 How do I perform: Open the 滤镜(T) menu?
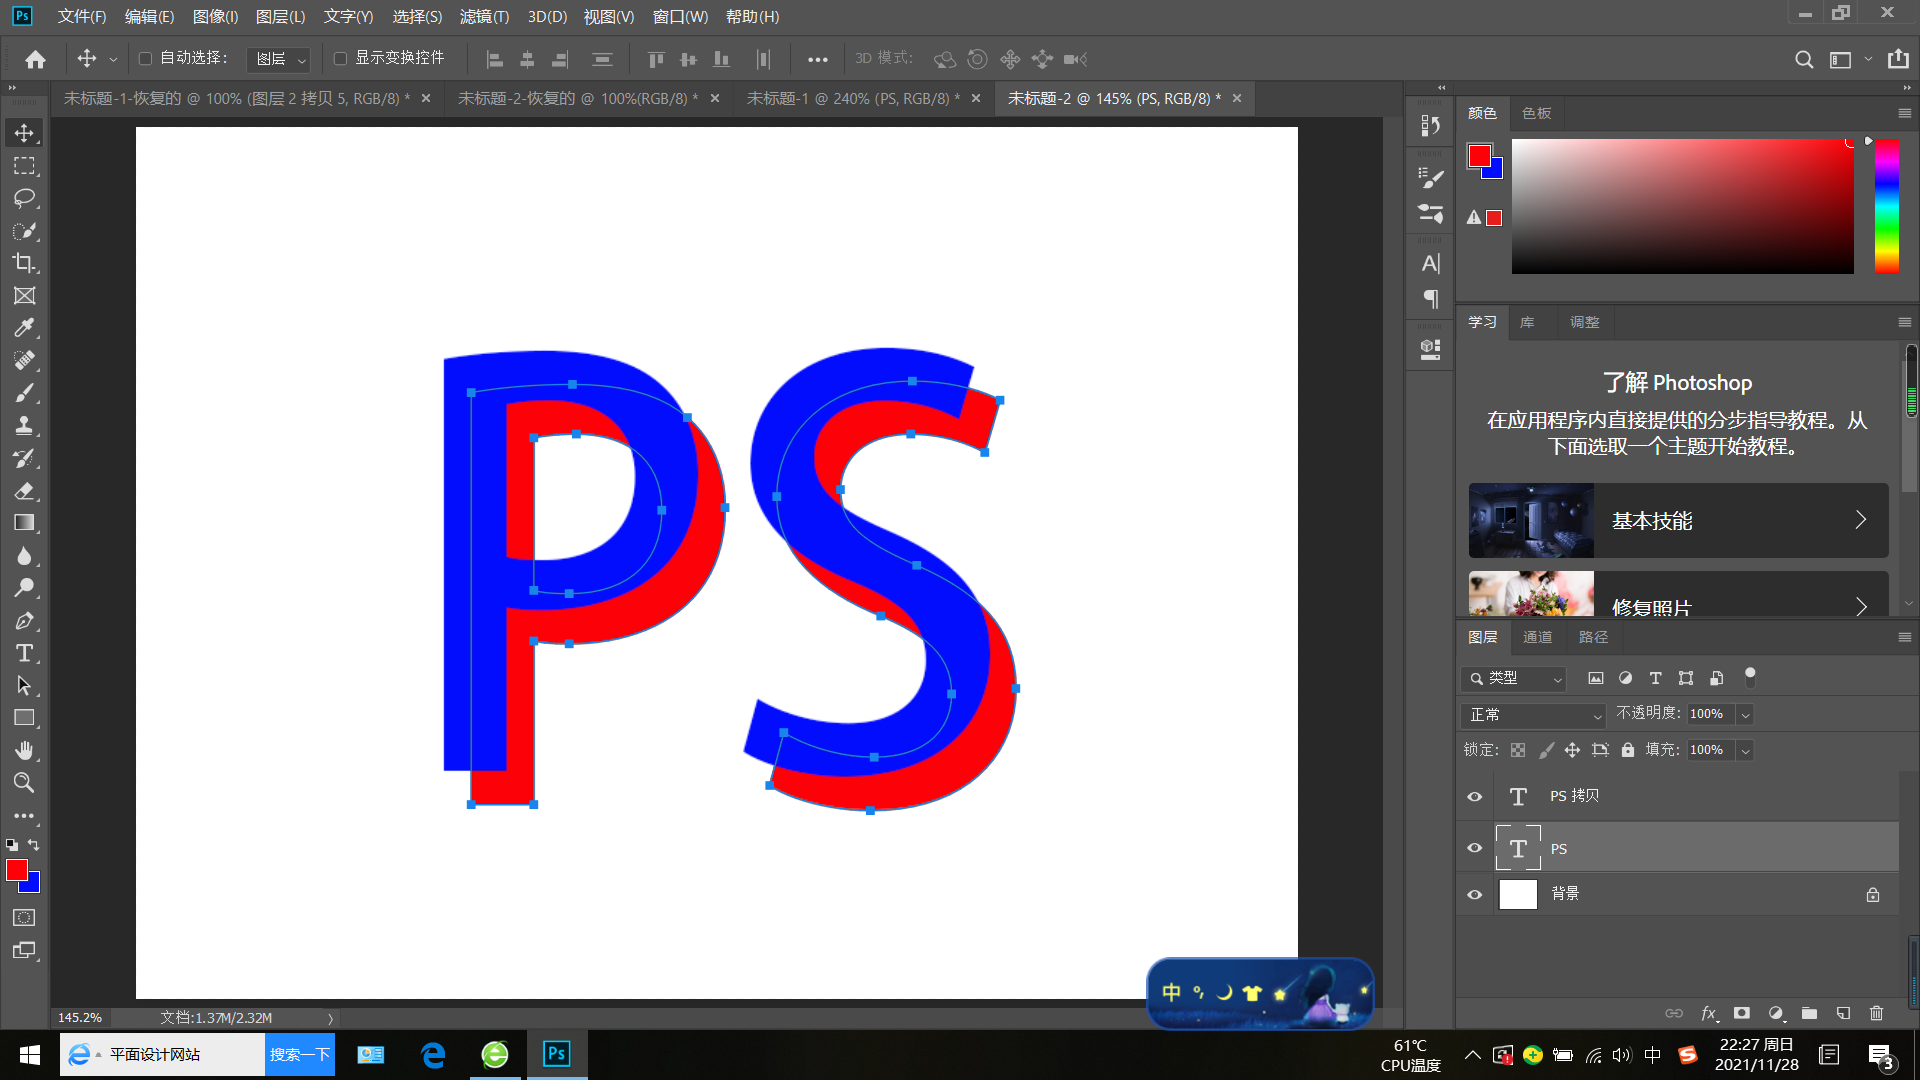tap(484, 17)
